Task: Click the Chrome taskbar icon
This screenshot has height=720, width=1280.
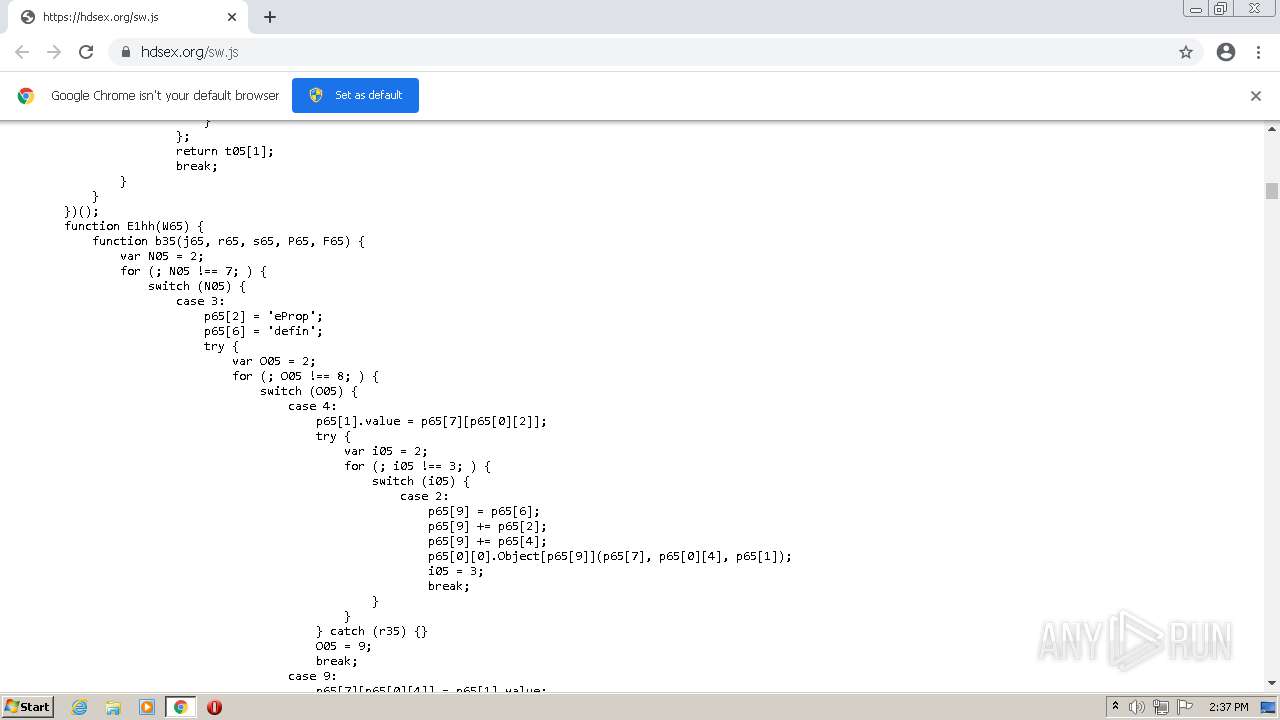Action: [x=181, y=707]
